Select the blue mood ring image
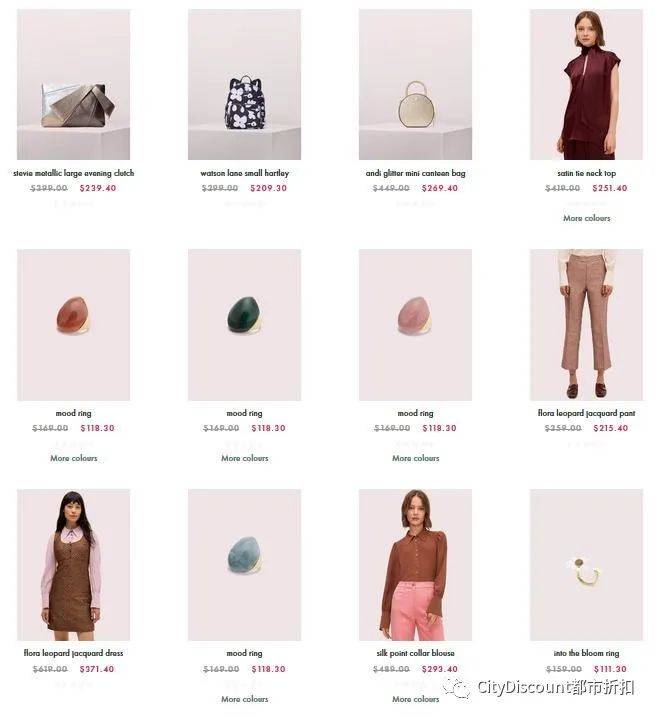 (244, 565)
